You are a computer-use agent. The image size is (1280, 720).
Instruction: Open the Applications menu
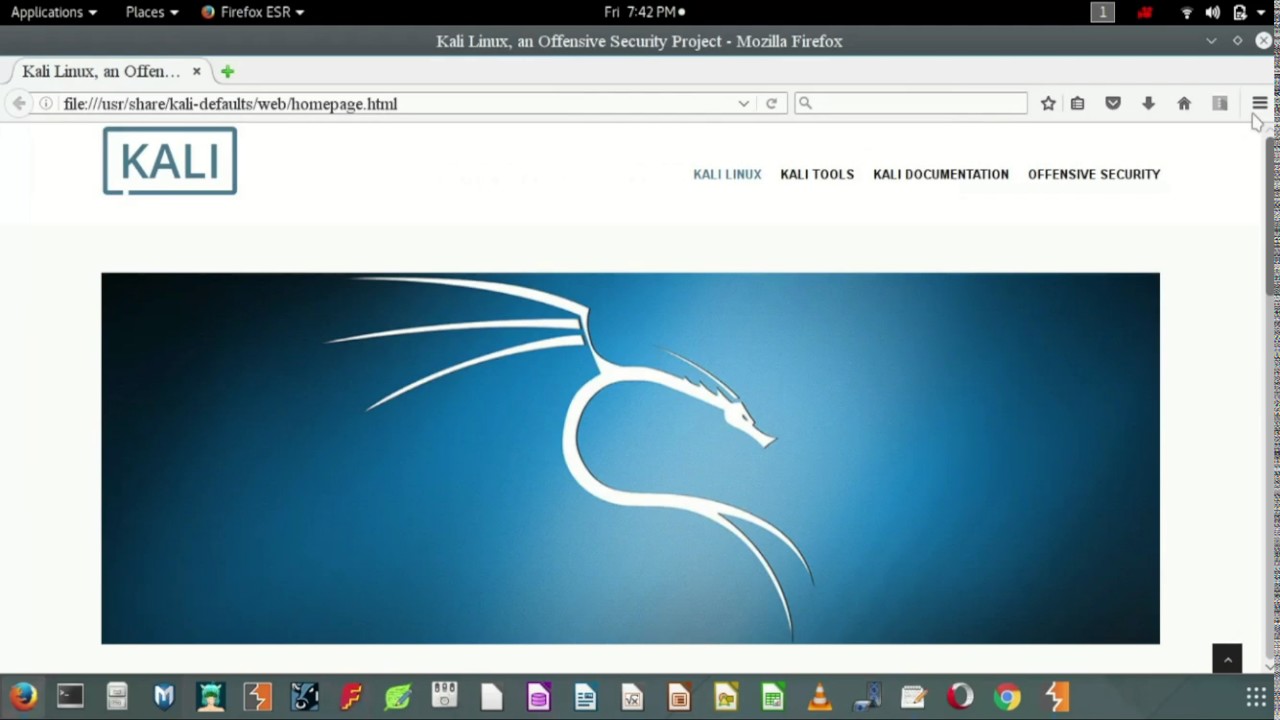(54, 12)
